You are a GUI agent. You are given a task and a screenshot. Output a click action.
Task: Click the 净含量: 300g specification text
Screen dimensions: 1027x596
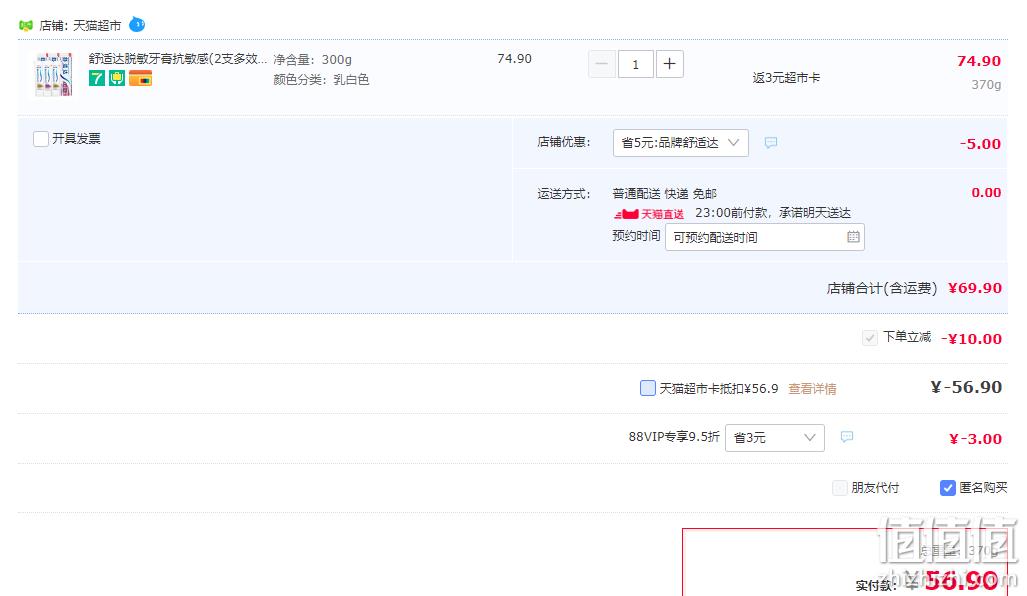tap(312, 60)
